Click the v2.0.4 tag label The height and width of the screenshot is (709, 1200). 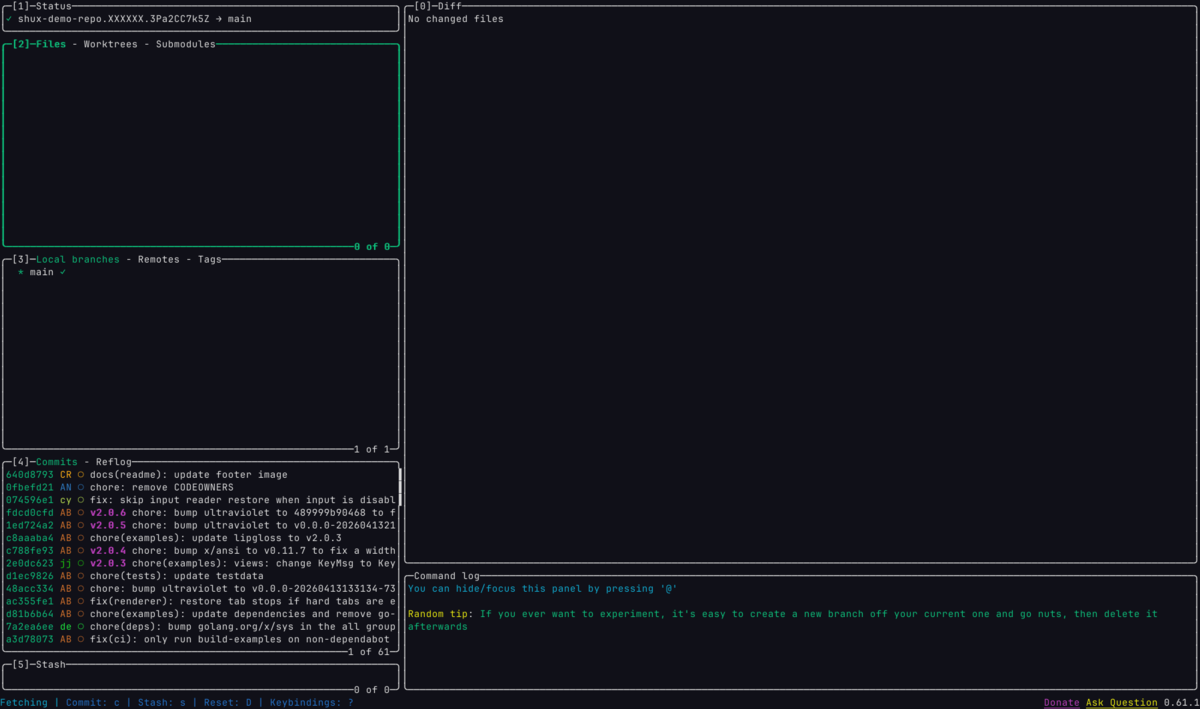point(108,550)
